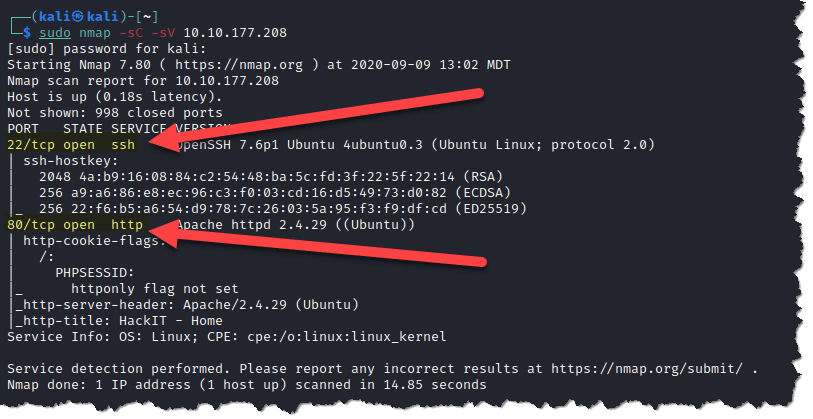This screenshot has width=813, height=419.
Task: Click the https://nmap.org/submit/ link
Action: pyautogui.click(x=647, y=369)
